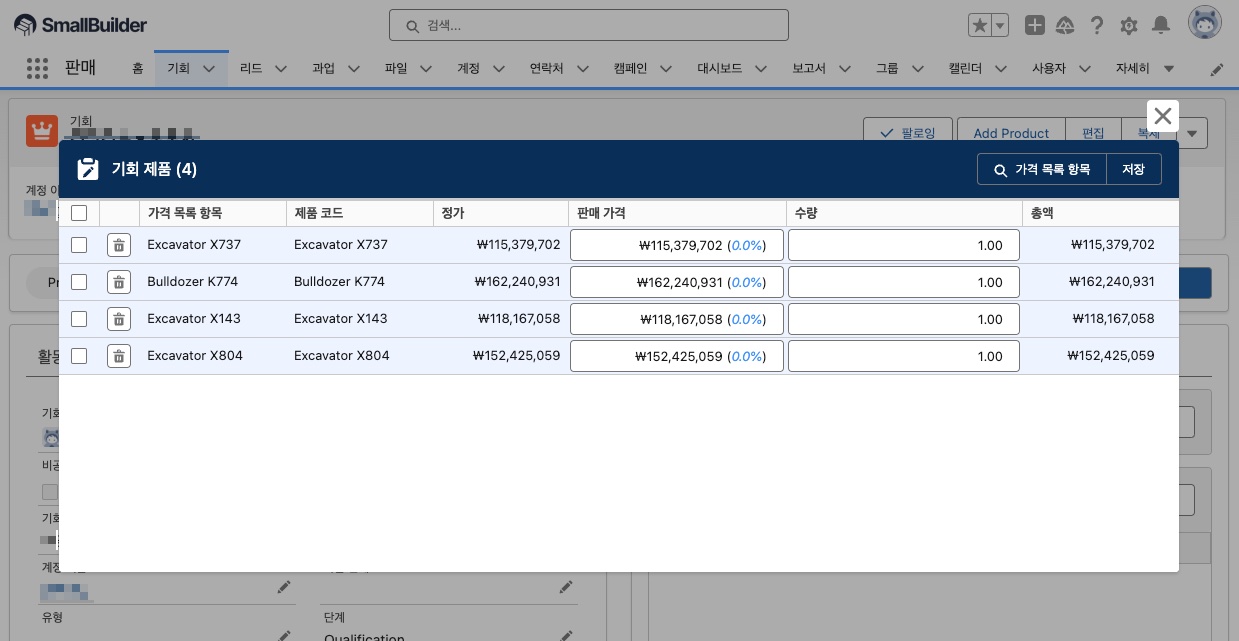The height and width of the screenshot is (641, 1239).
Task: Click the help question mark icon
Action: point(1097,25)
